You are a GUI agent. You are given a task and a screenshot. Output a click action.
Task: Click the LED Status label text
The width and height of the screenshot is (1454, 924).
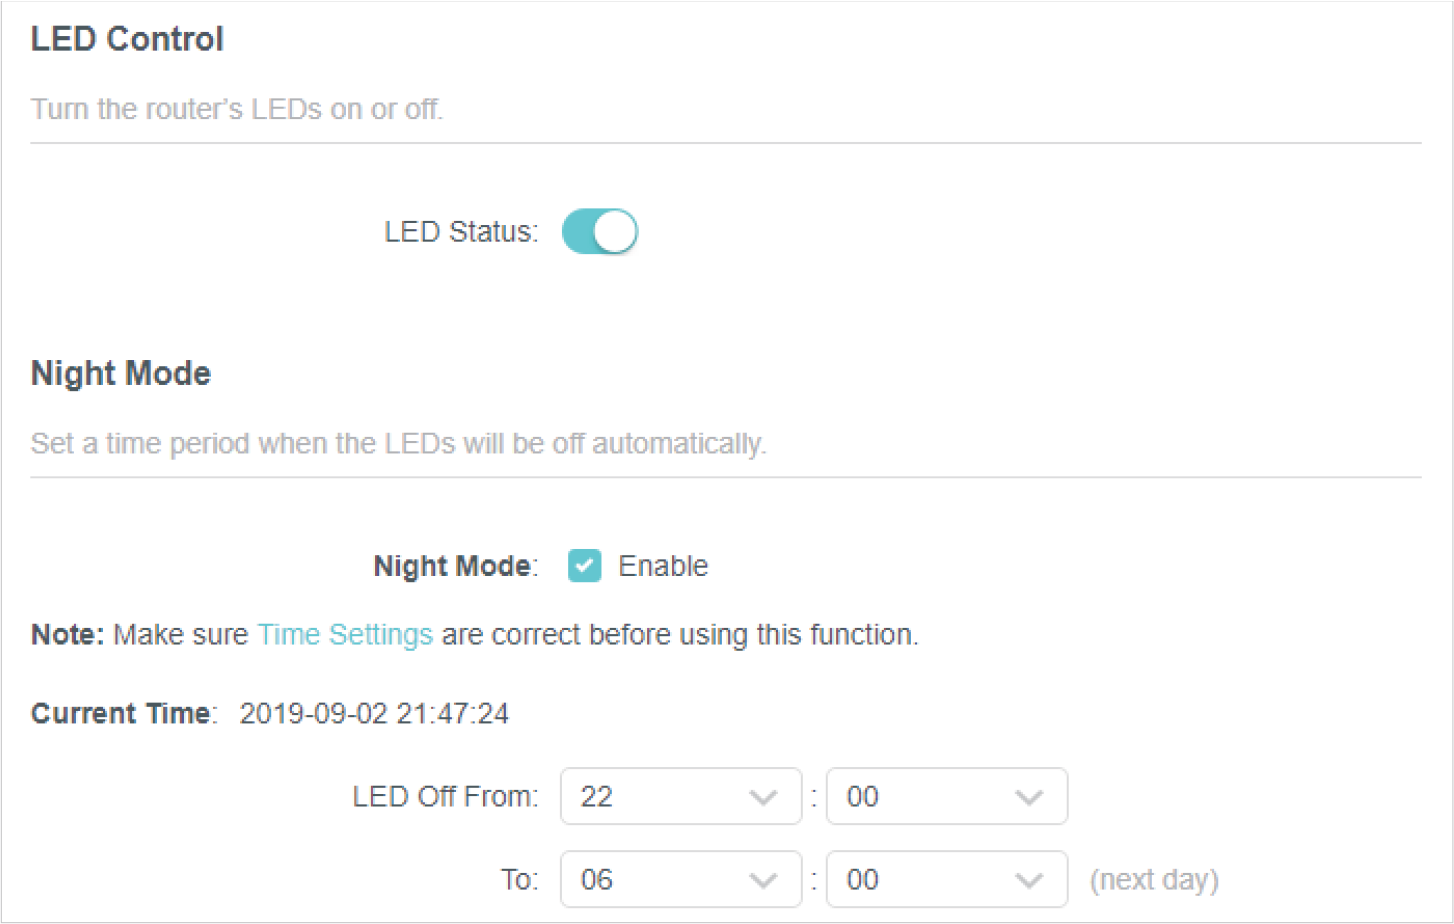[x=461, y=232]
